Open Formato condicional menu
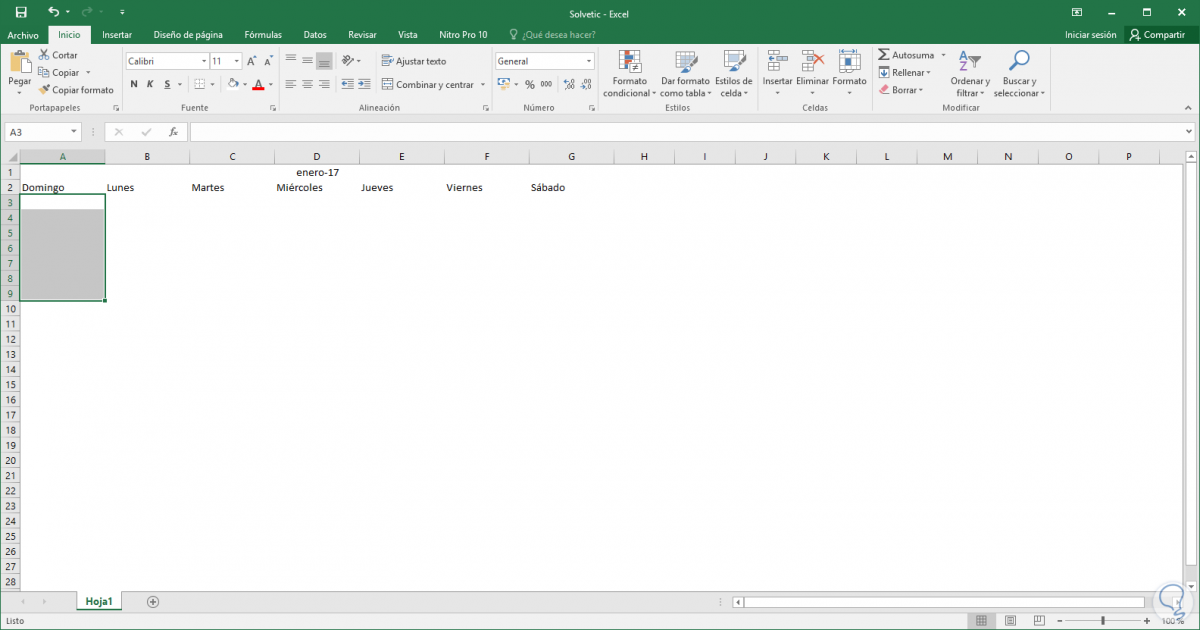 (x=630, y=73)
